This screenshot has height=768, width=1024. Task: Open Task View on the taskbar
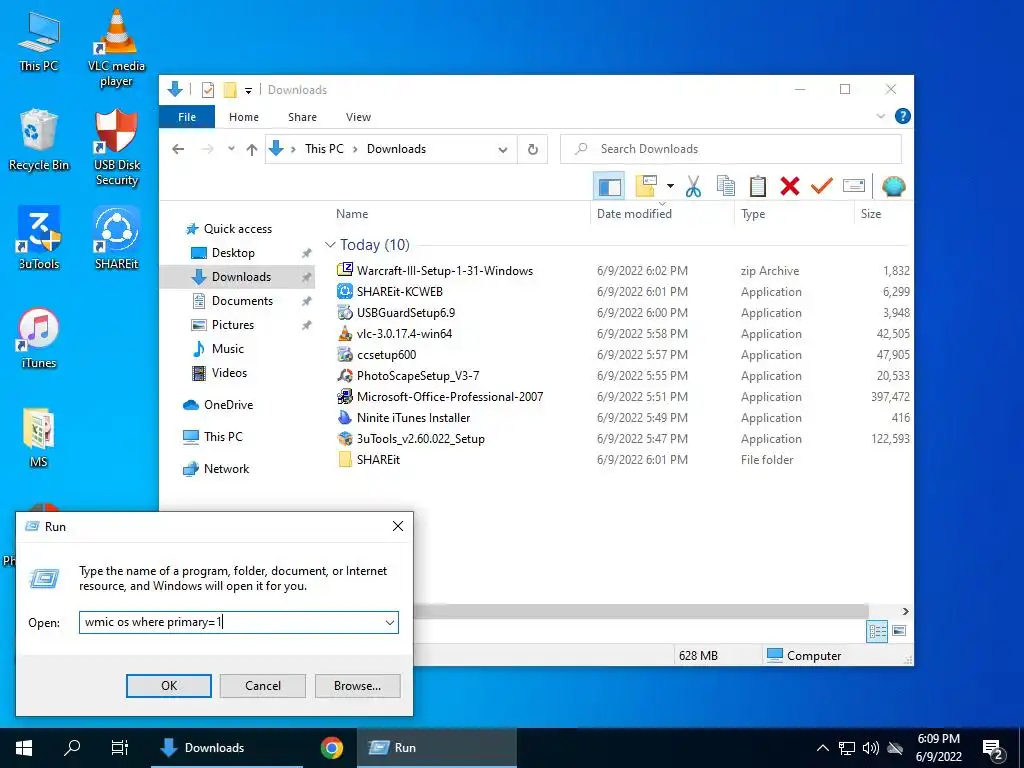point(120,748)
